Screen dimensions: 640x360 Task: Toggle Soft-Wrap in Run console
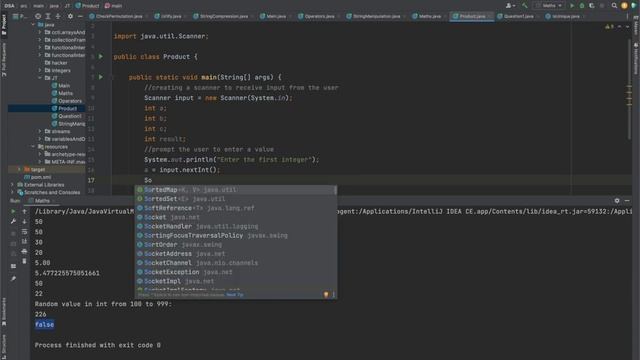(x=24, y=231)
